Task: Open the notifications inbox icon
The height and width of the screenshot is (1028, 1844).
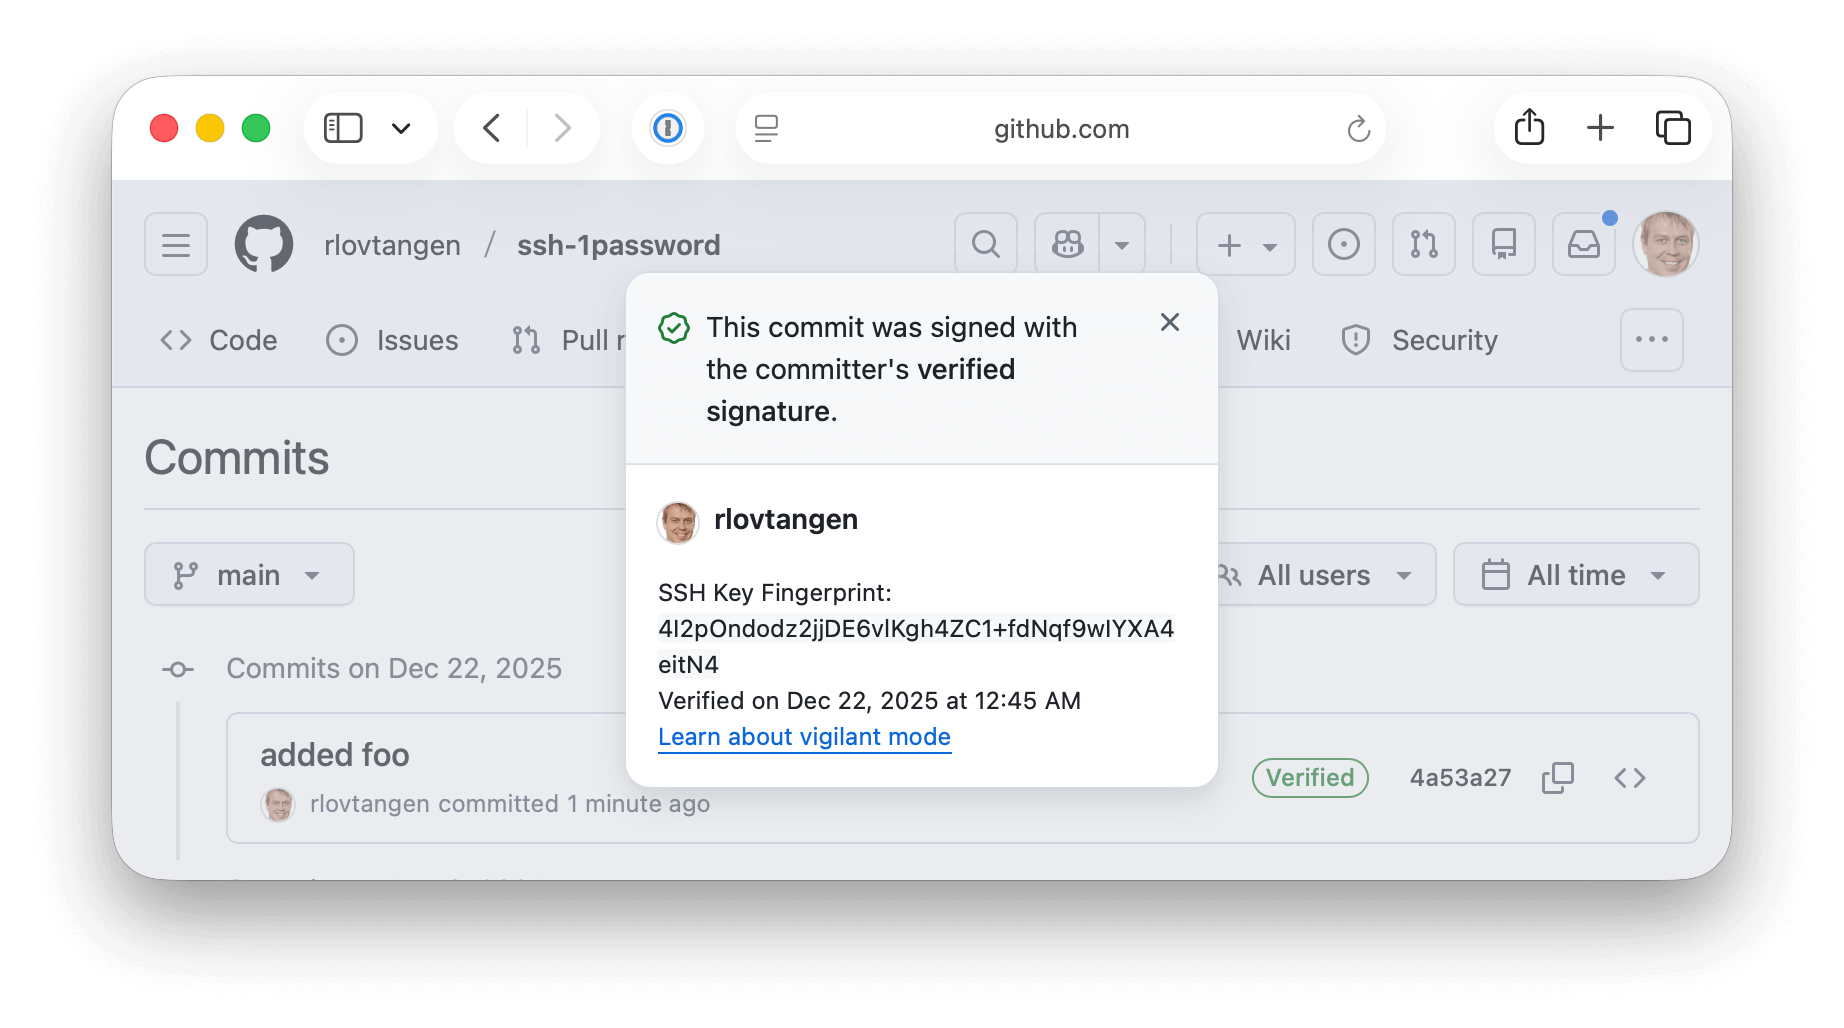Action: click(x=1583, y=244)
